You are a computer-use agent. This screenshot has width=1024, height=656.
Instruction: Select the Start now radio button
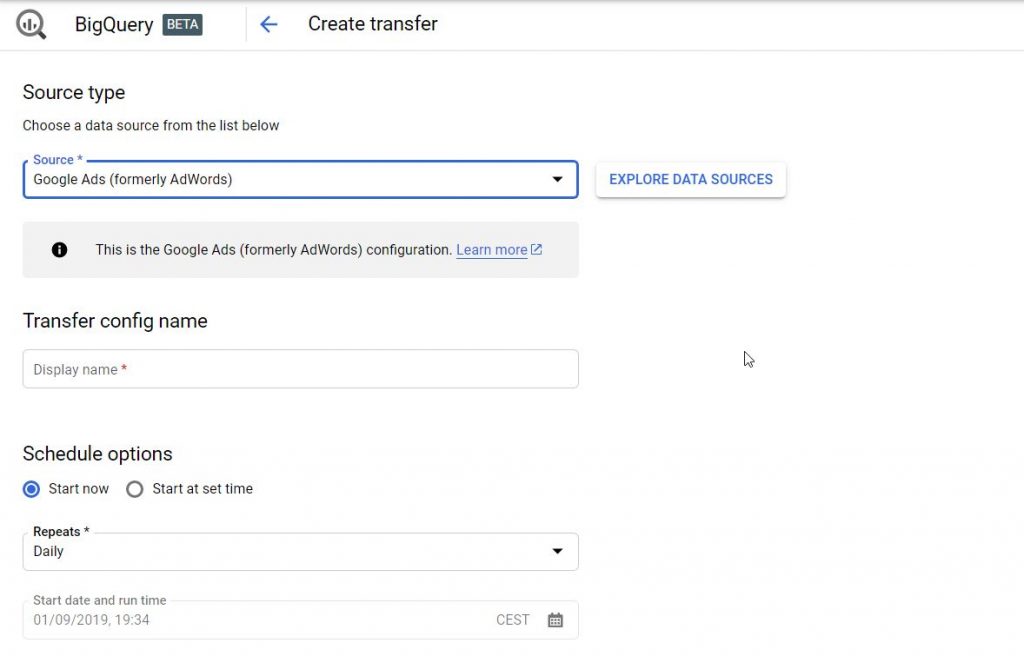coord(32,489)
